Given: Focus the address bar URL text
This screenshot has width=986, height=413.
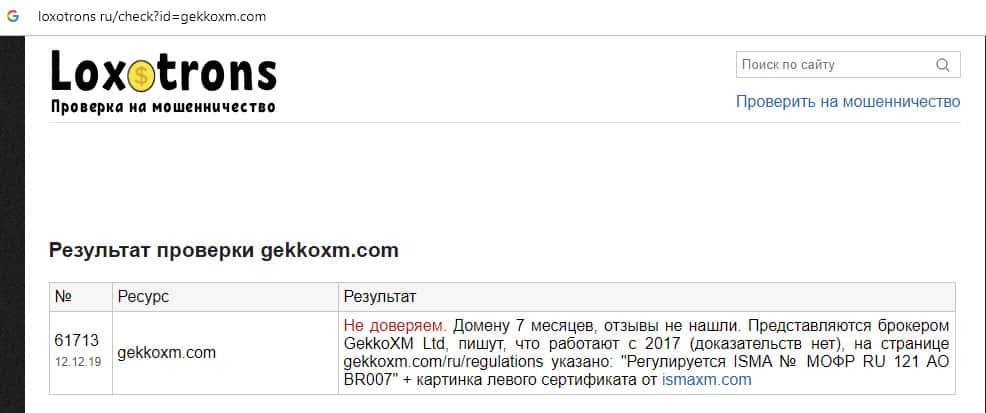Looking at the screenshot, I should (x=152, y=18).
